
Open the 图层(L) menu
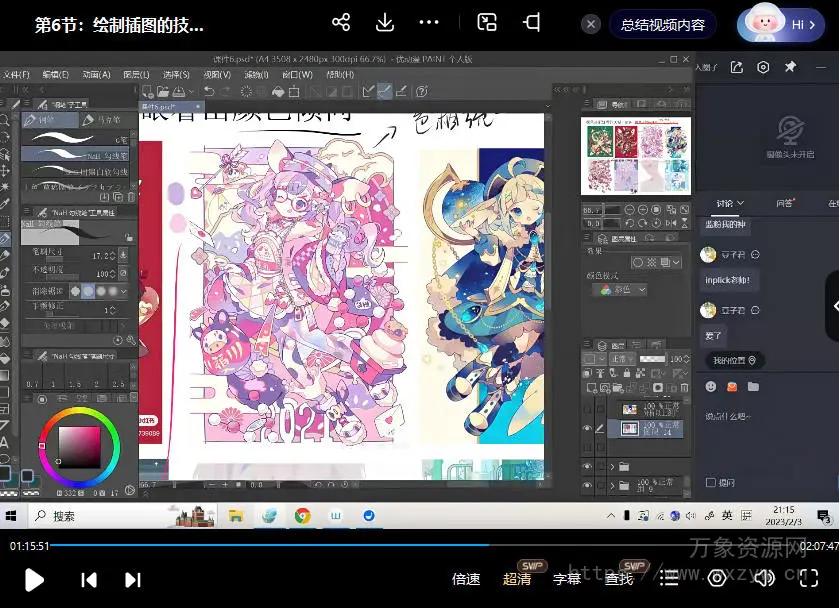pyautogui.click(x=137, y=74)
